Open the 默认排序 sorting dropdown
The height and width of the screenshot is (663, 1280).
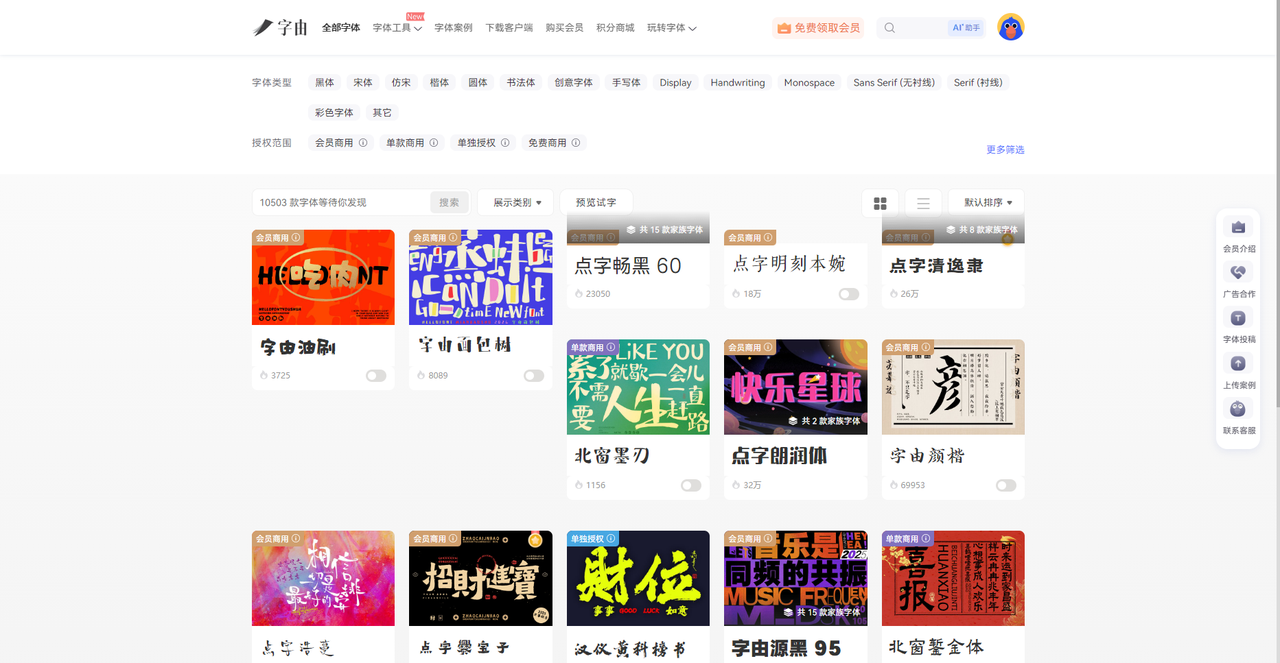pos(987,203)
